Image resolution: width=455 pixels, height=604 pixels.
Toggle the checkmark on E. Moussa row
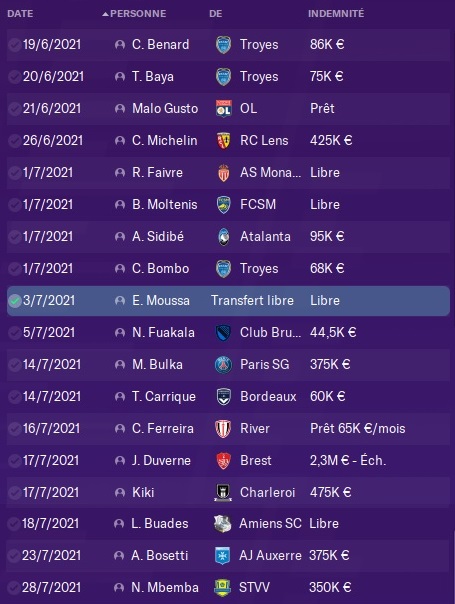point(15,301)
